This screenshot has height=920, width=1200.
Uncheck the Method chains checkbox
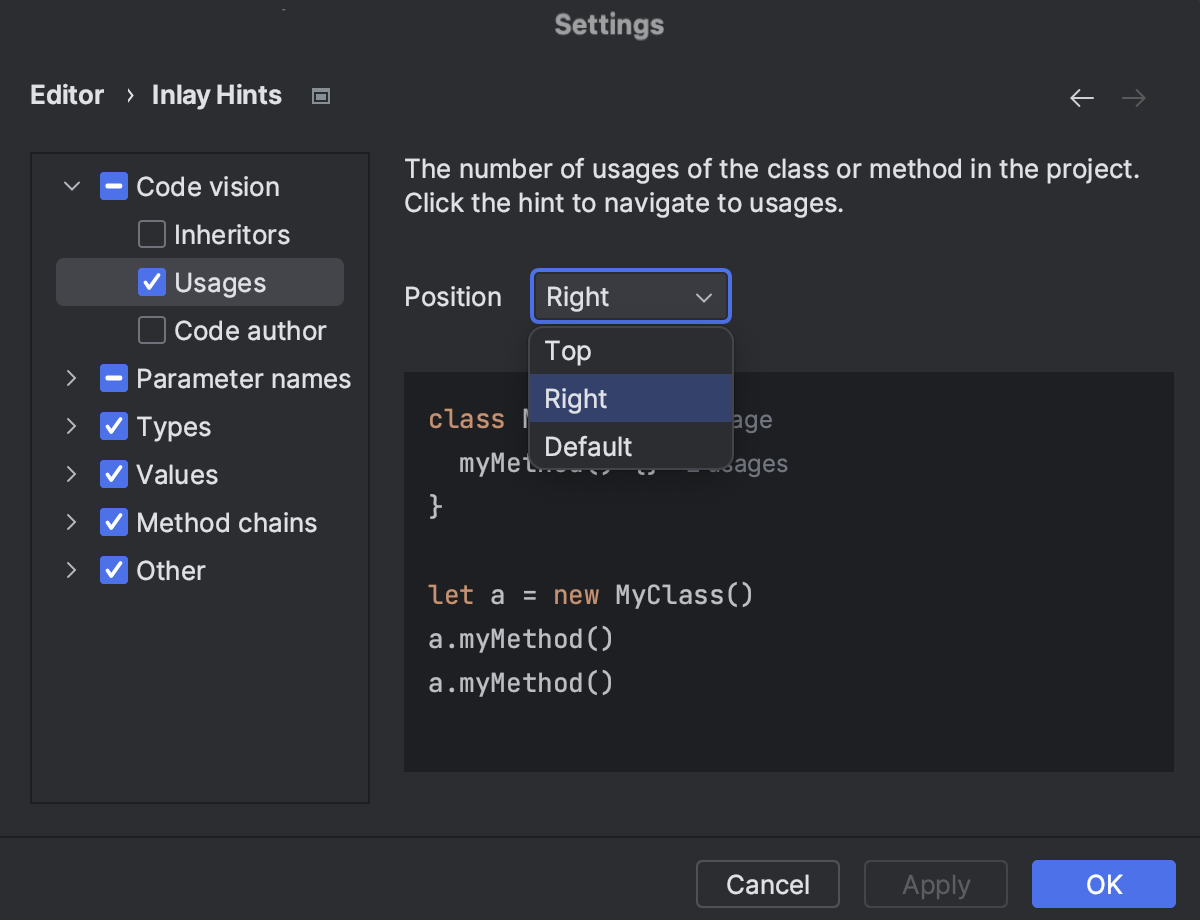pos(113,522)
